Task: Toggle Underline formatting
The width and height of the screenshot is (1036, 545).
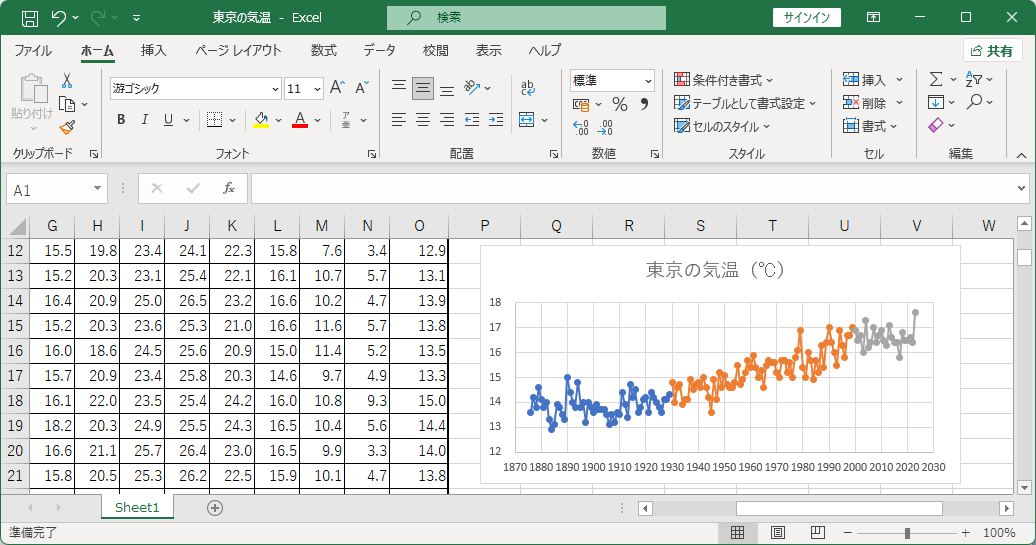Action: point(168,120)
